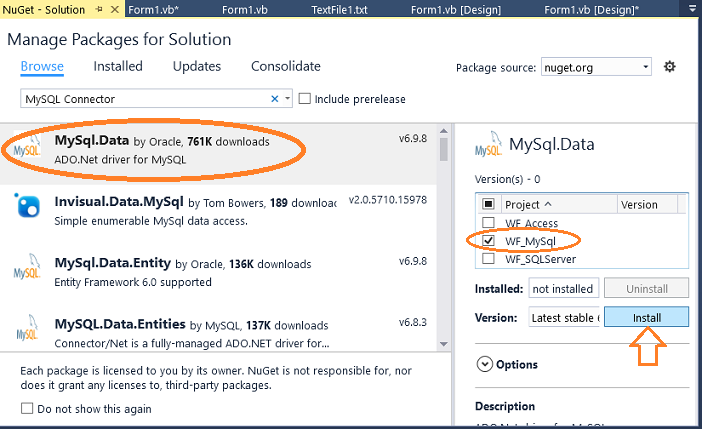Click the WF_SQLServer project name
Screen dimensions: 702x429
tap(540, 259)
